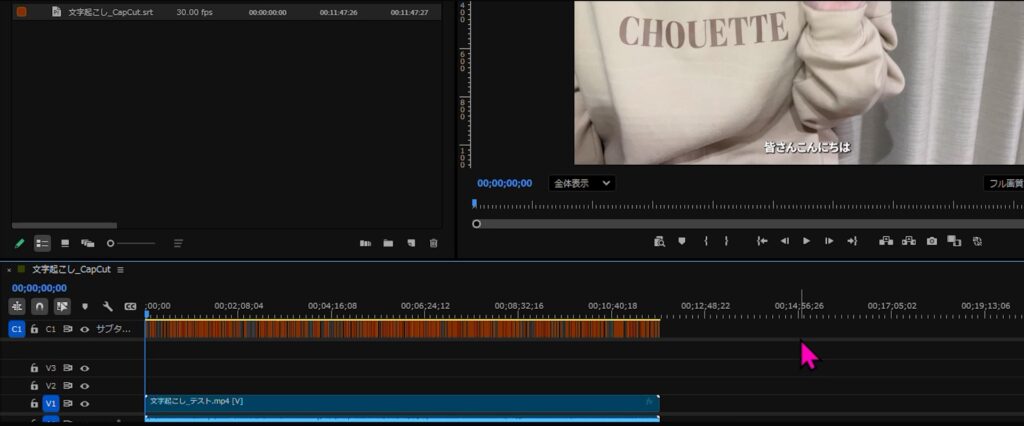Open timeline wrench display settings
This screenshot has width=1024, height=426.
pyautogui.click(x=107, y=306)
